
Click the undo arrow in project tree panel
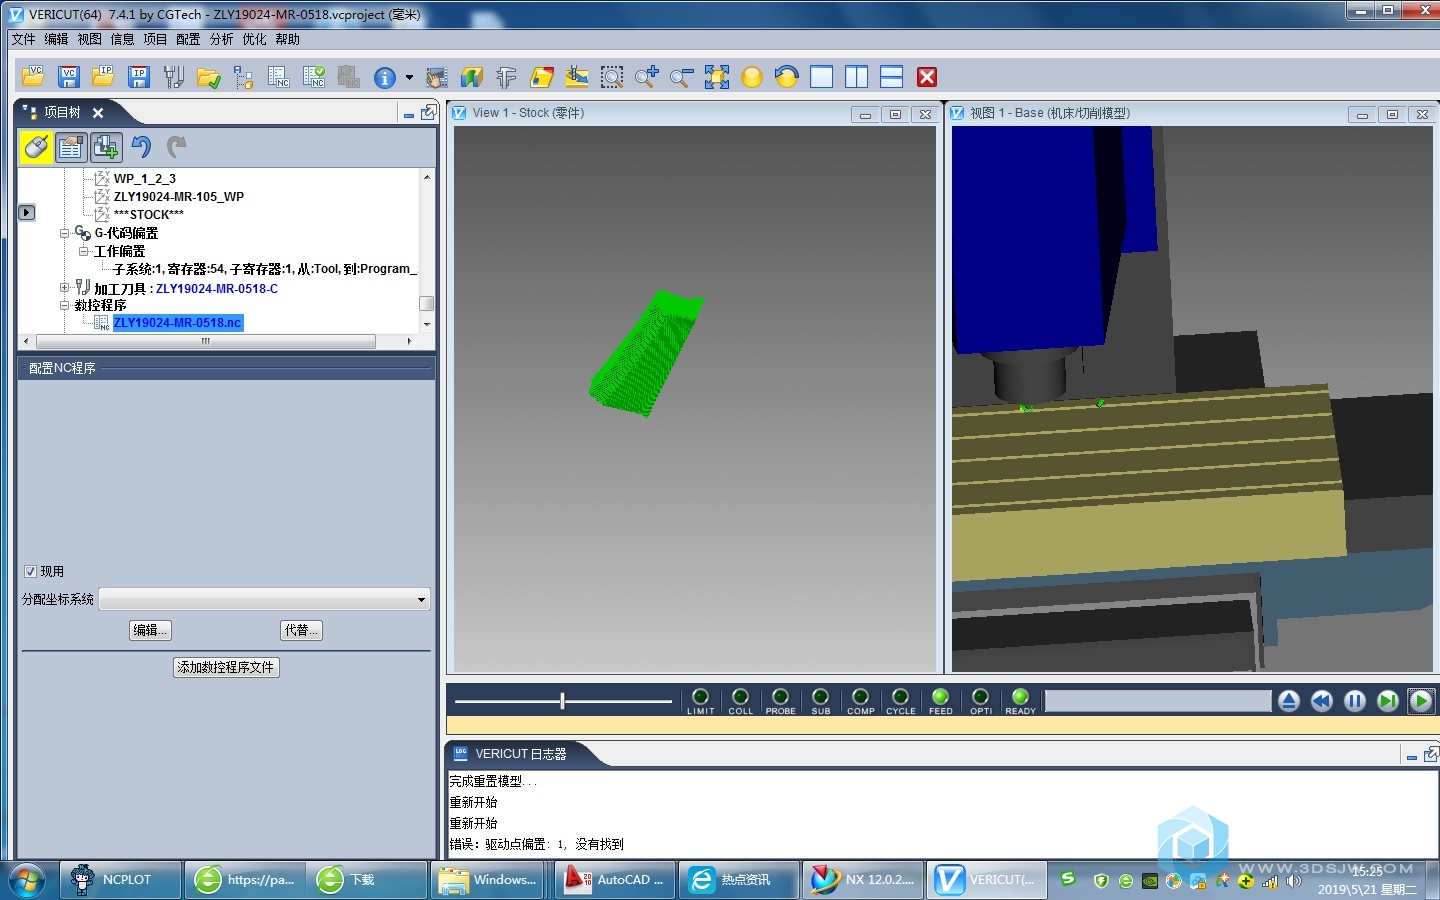(141, 148)
